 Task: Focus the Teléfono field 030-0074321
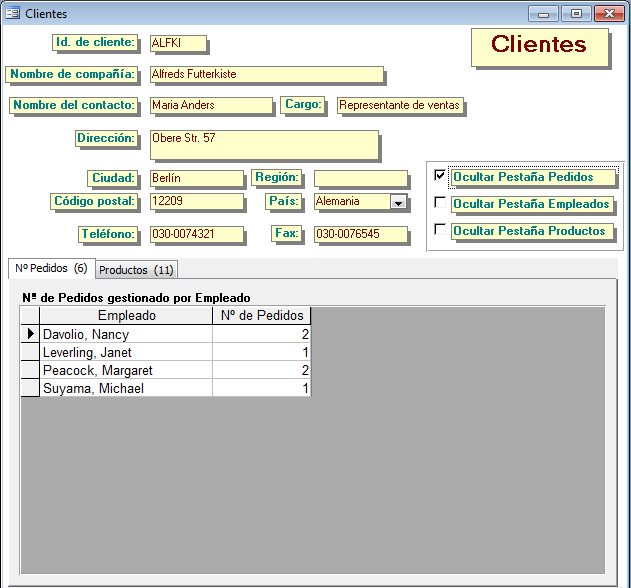coord(197,234)
